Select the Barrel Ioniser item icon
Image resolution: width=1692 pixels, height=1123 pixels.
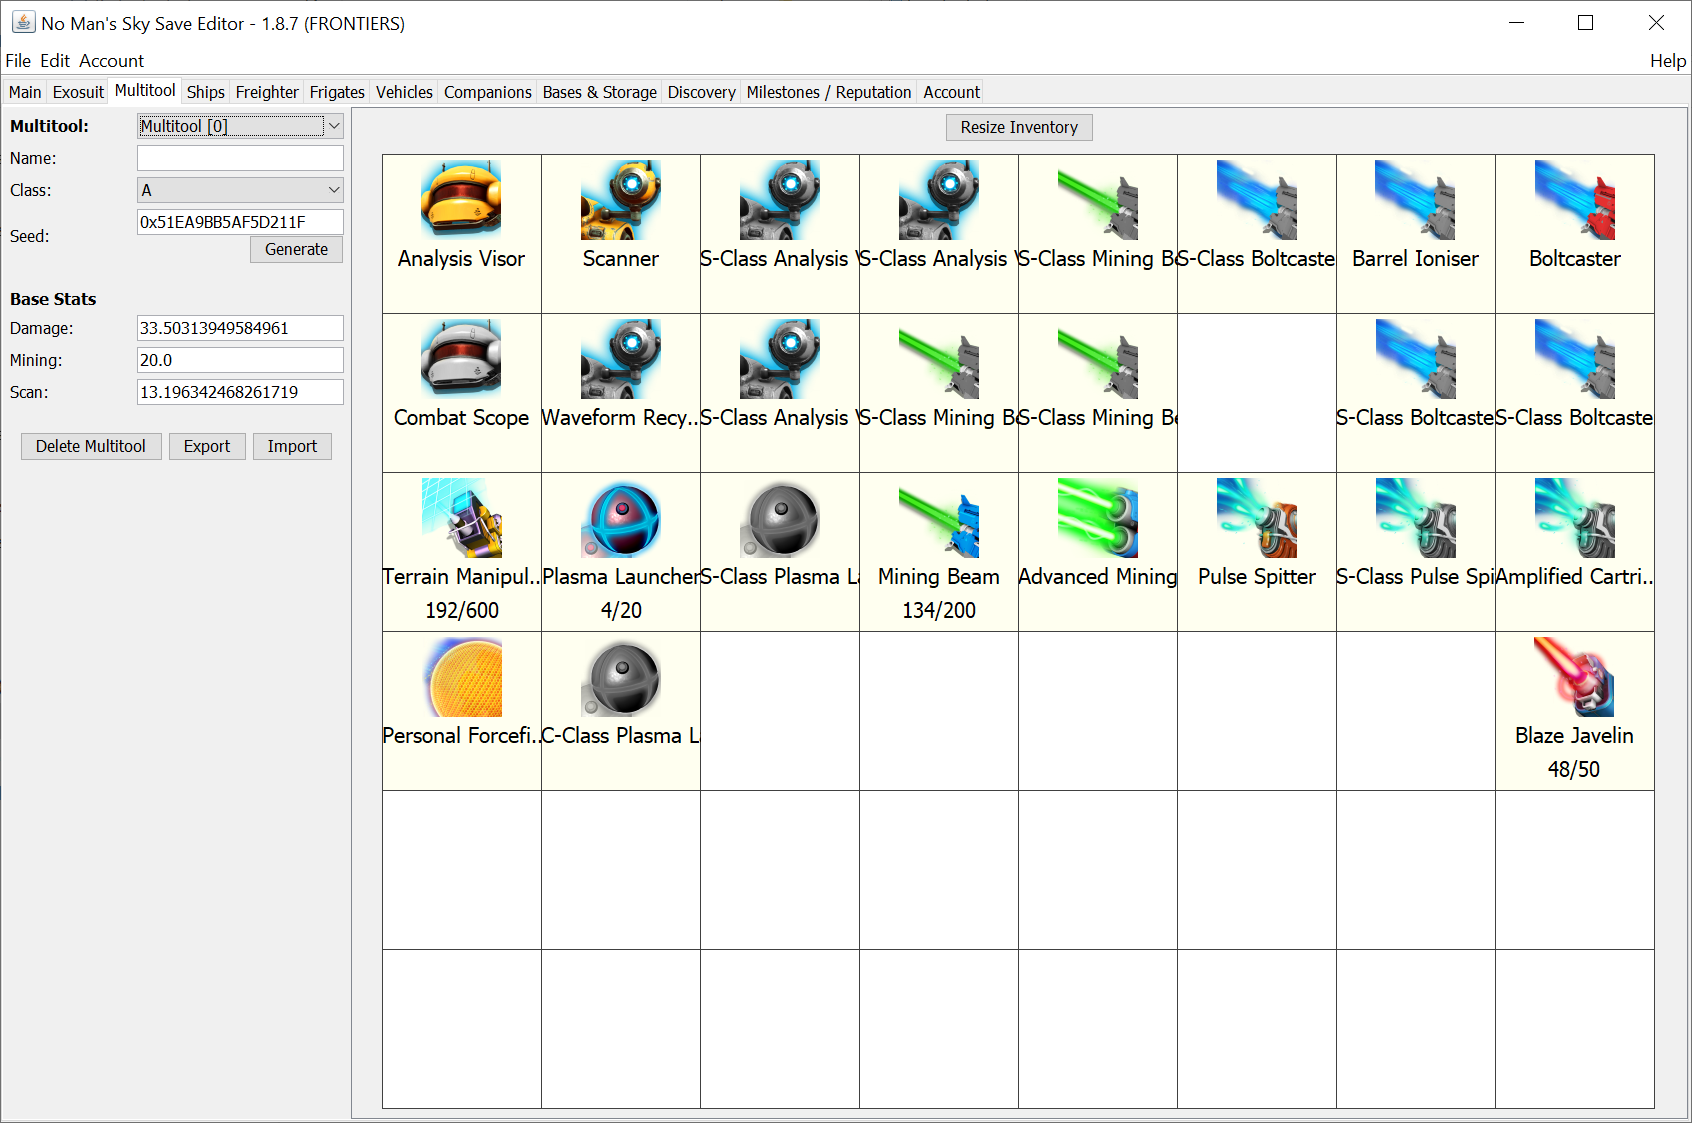[1415, 199]
